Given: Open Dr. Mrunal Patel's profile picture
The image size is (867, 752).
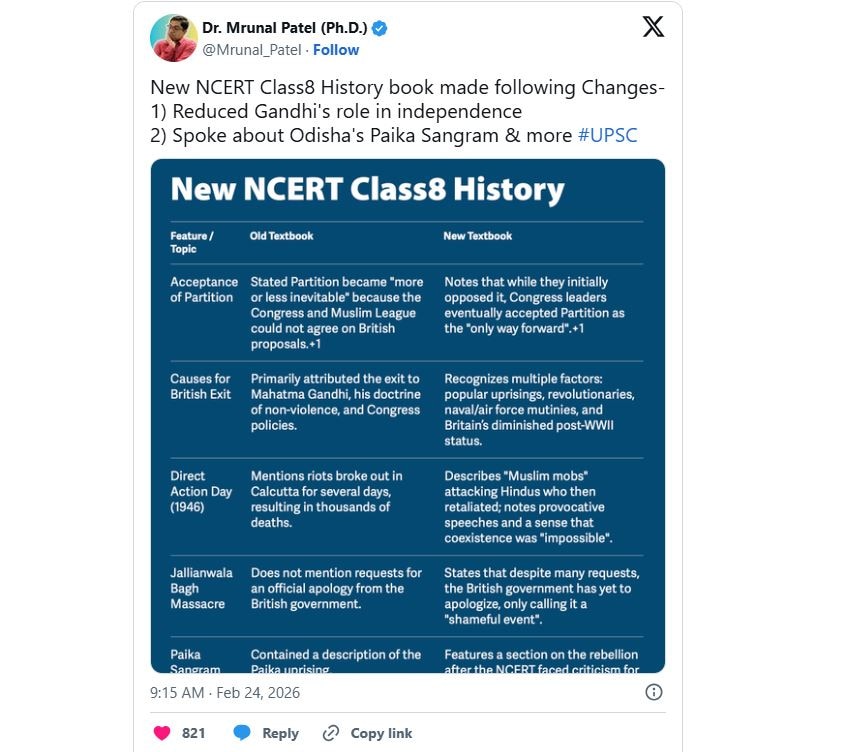Looking at the screenshot, I should 174,38.
